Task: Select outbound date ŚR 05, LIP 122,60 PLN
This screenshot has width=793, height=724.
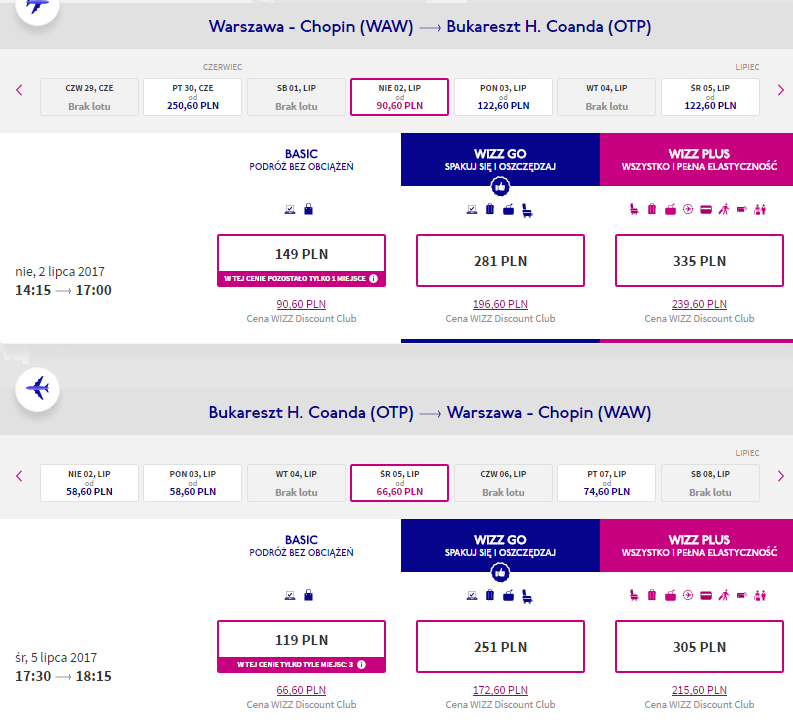Action: [710, 97]
